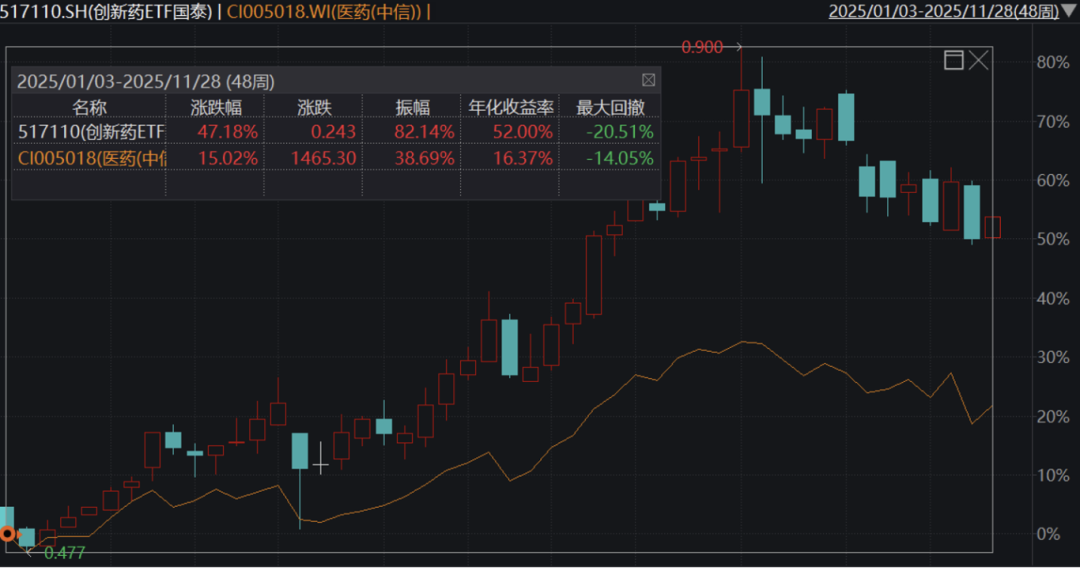Click the 振幅 column header
Viewport: 1080px width, 571px height.
412,107
